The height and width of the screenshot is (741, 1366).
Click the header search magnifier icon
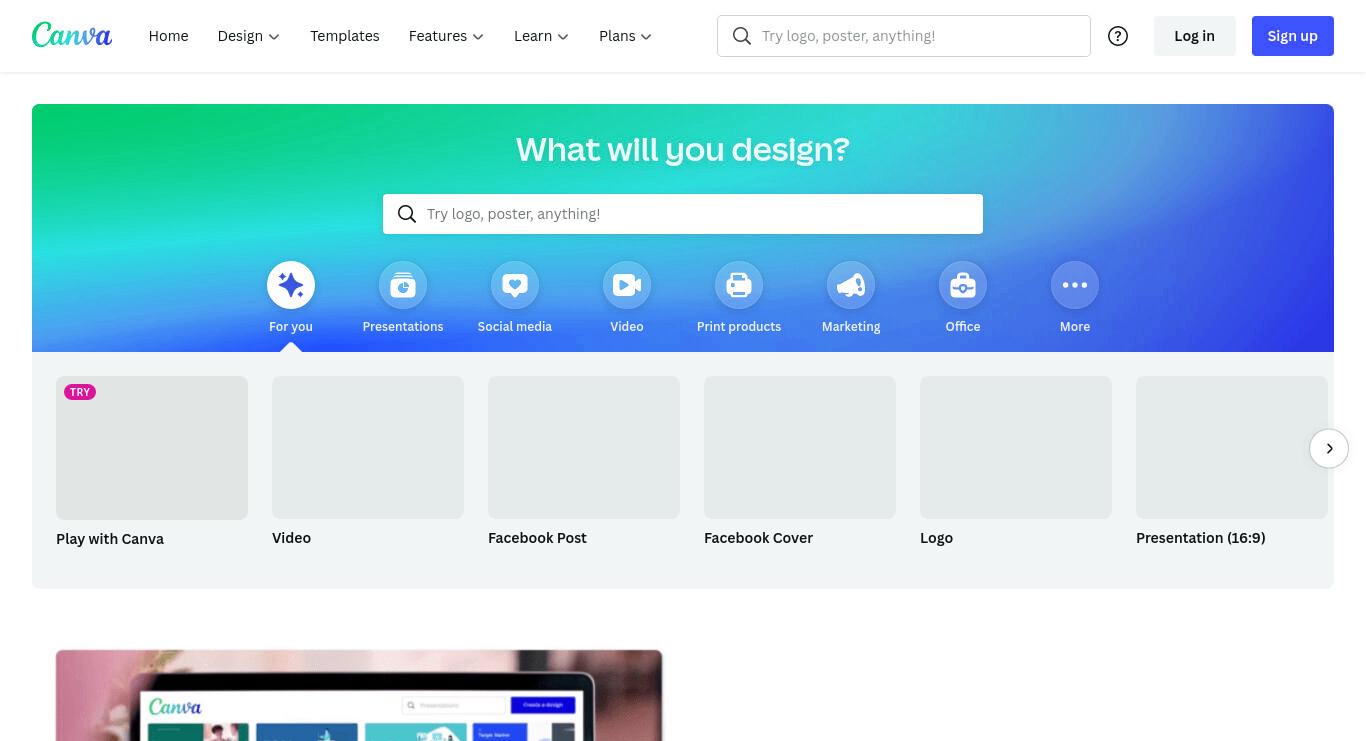[x=742, y=36]
